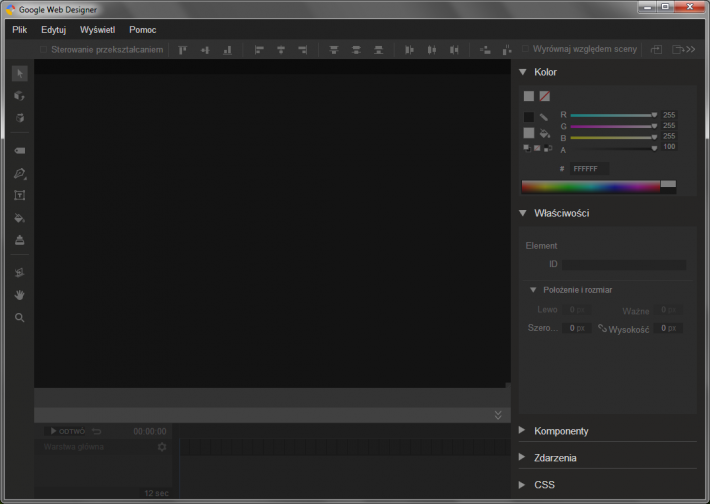The height and width of the screenshot is (504, 710).
Task: Click the last toolbar icon before the overflow chevrons
Action: [678, 49]
